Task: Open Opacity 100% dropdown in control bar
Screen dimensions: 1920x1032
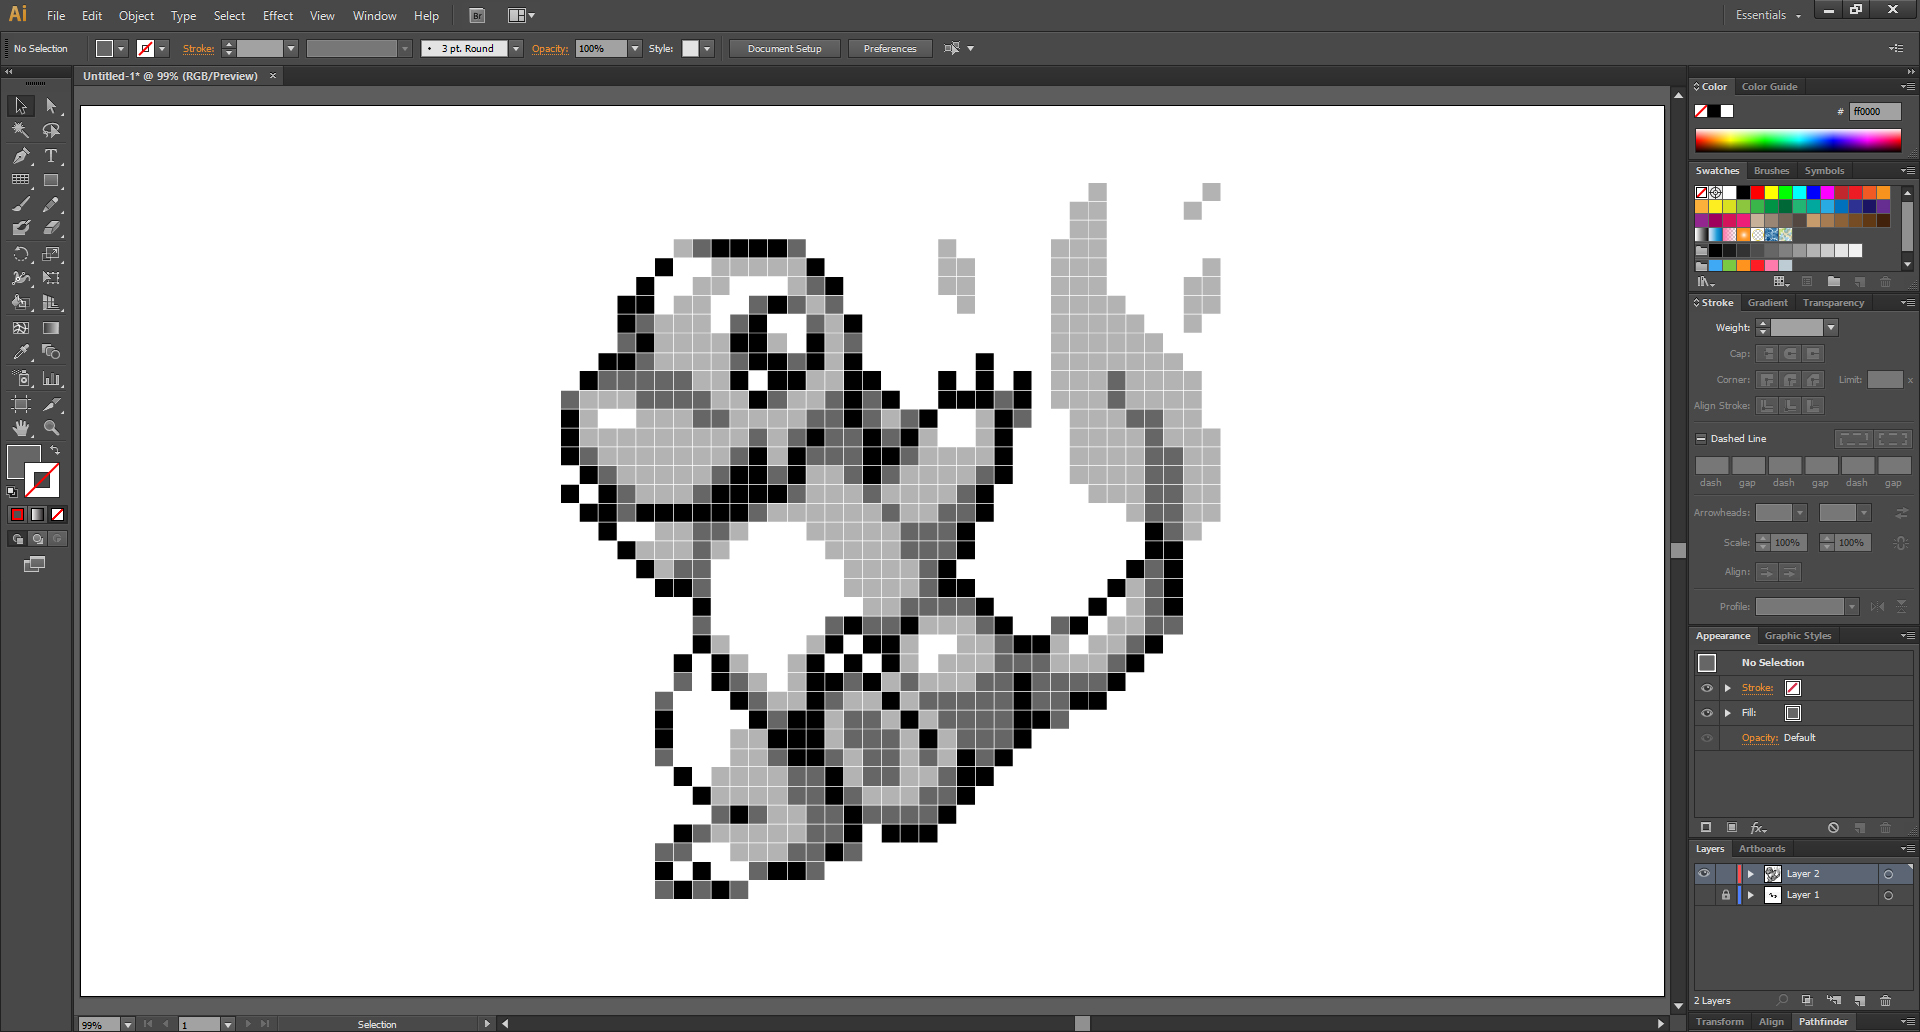Action: point(635,49)
